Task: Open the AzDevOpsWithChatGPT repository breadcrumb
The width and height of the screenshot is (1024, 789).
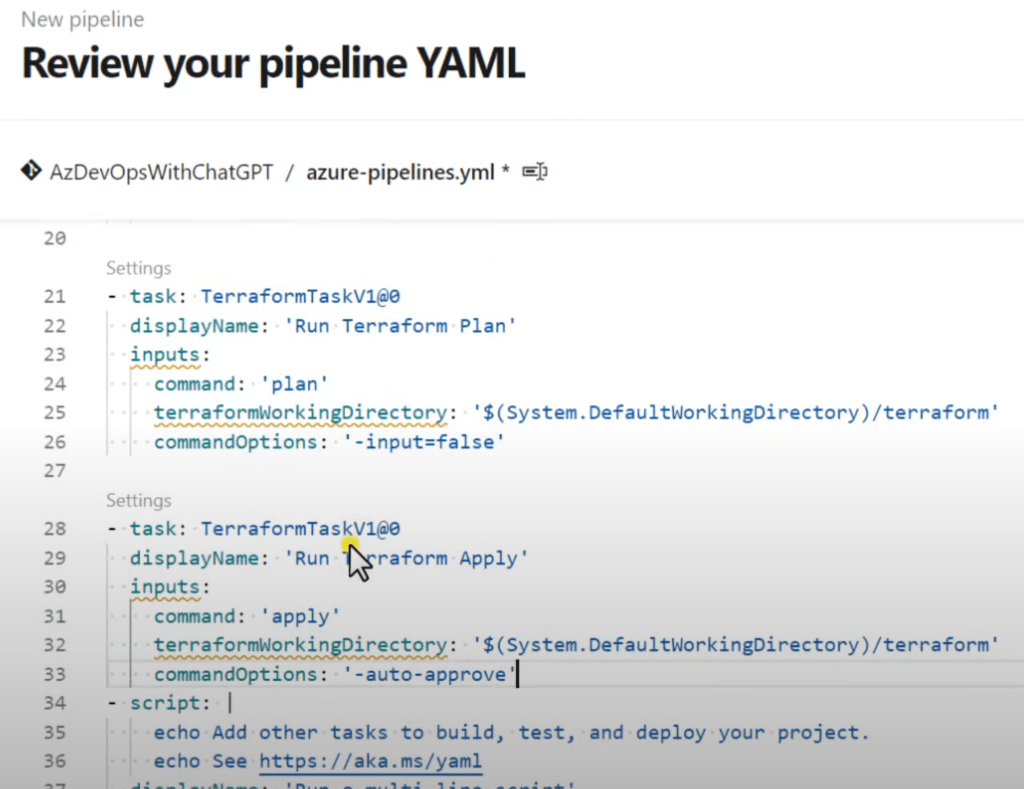Action: [161, 172]
